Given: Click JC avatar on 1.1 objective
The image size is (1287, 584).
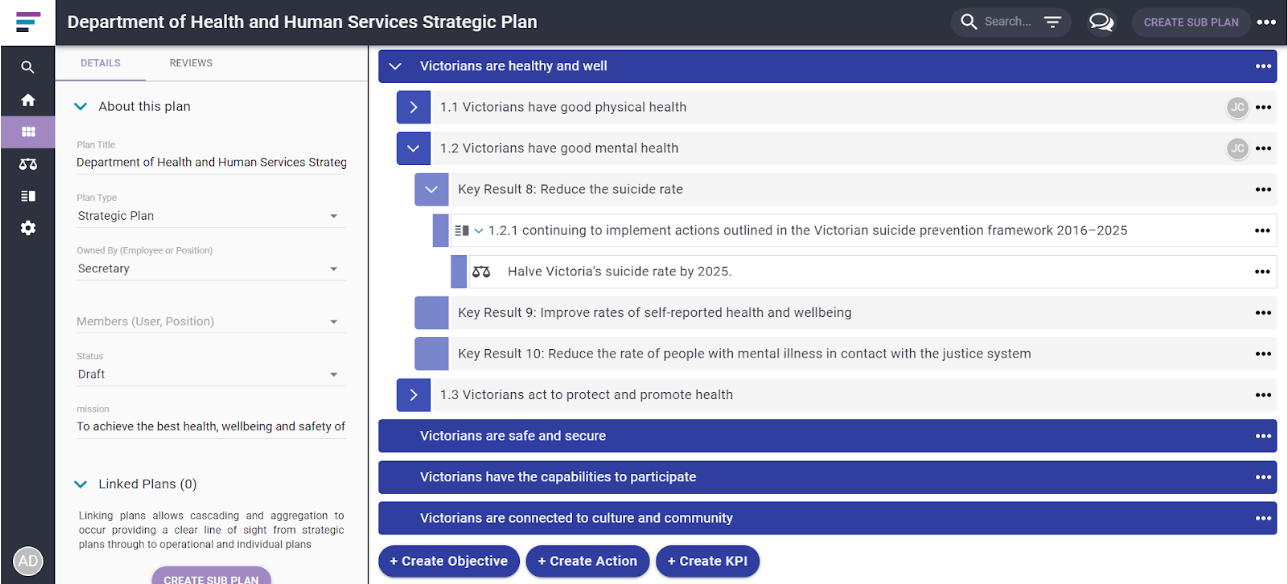Looking at the screenshot, I should click(1237, 107).
